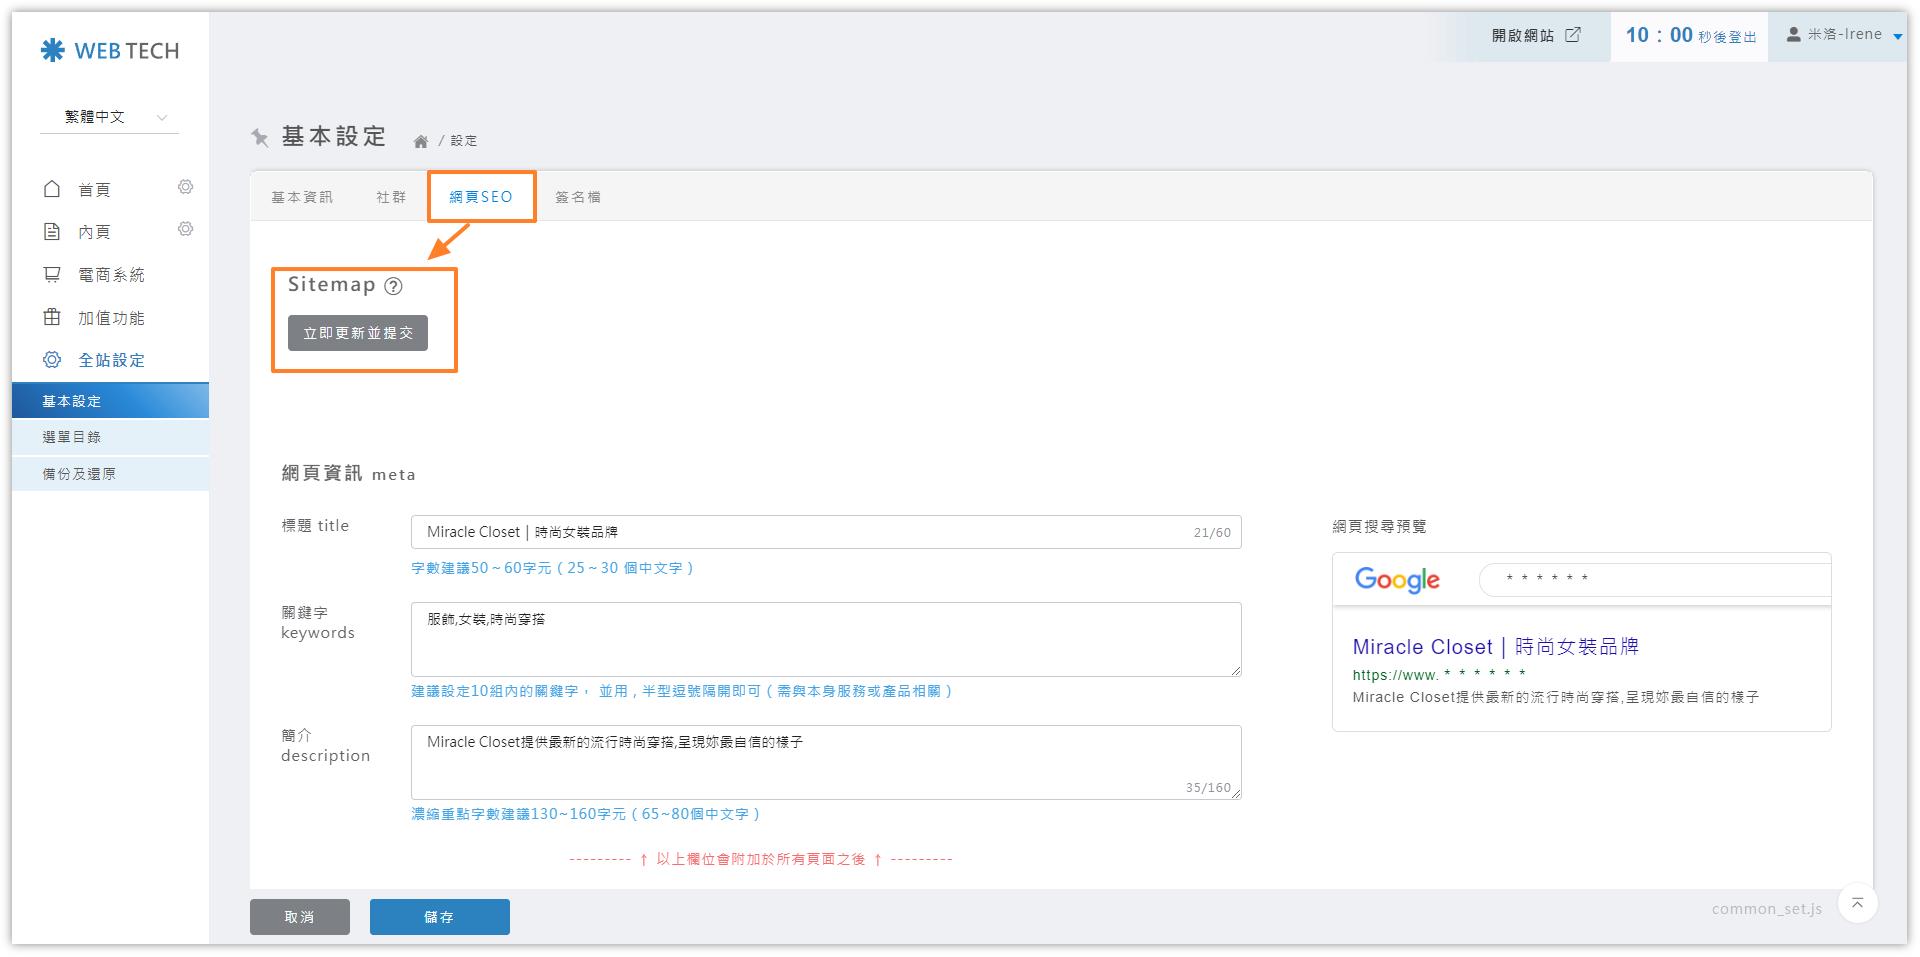Viewport: 1920px width, 957px height.
Task: Collapse the language selector chevron
Action: [163, 117]
